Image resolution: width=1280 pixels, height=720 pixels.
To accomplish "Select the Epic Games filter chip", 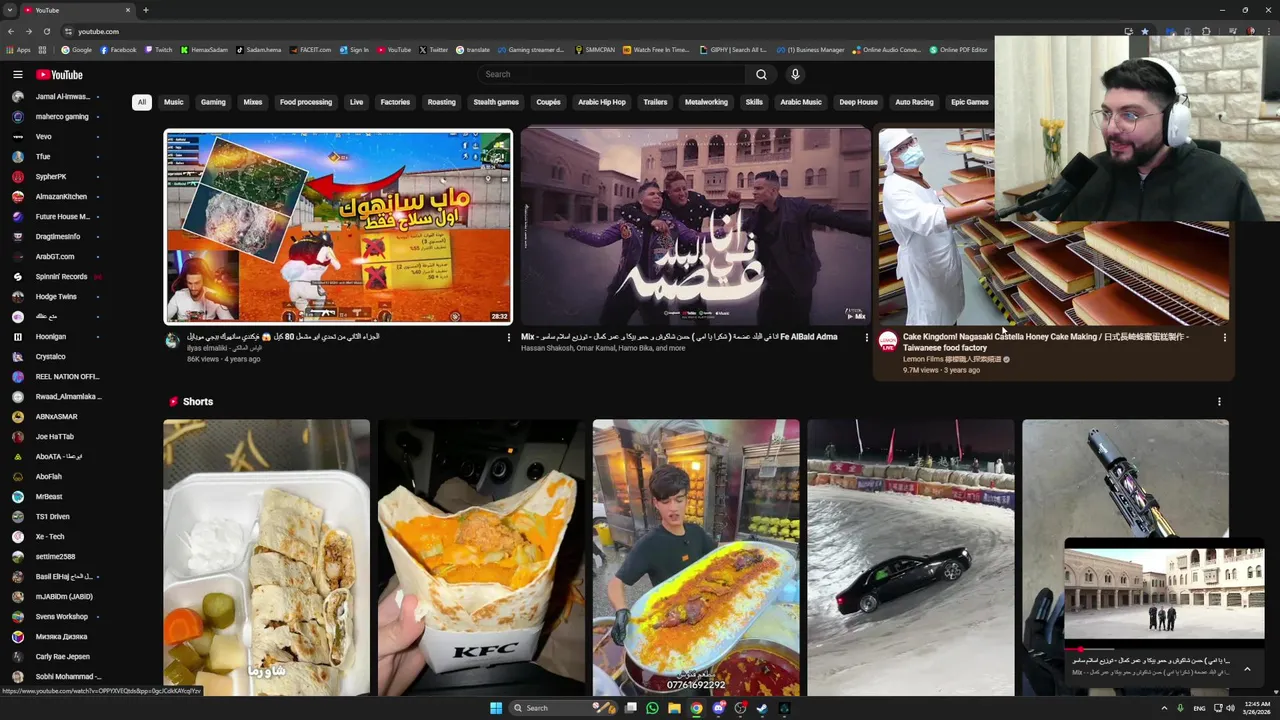I will click(x=970, y=102).
